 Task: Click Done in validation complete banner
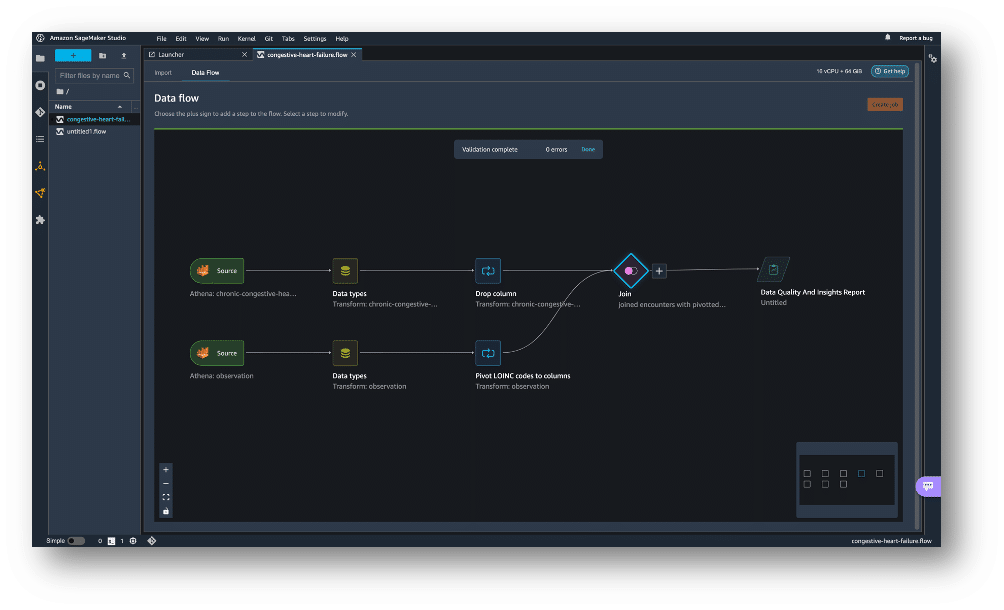(588, 149)
